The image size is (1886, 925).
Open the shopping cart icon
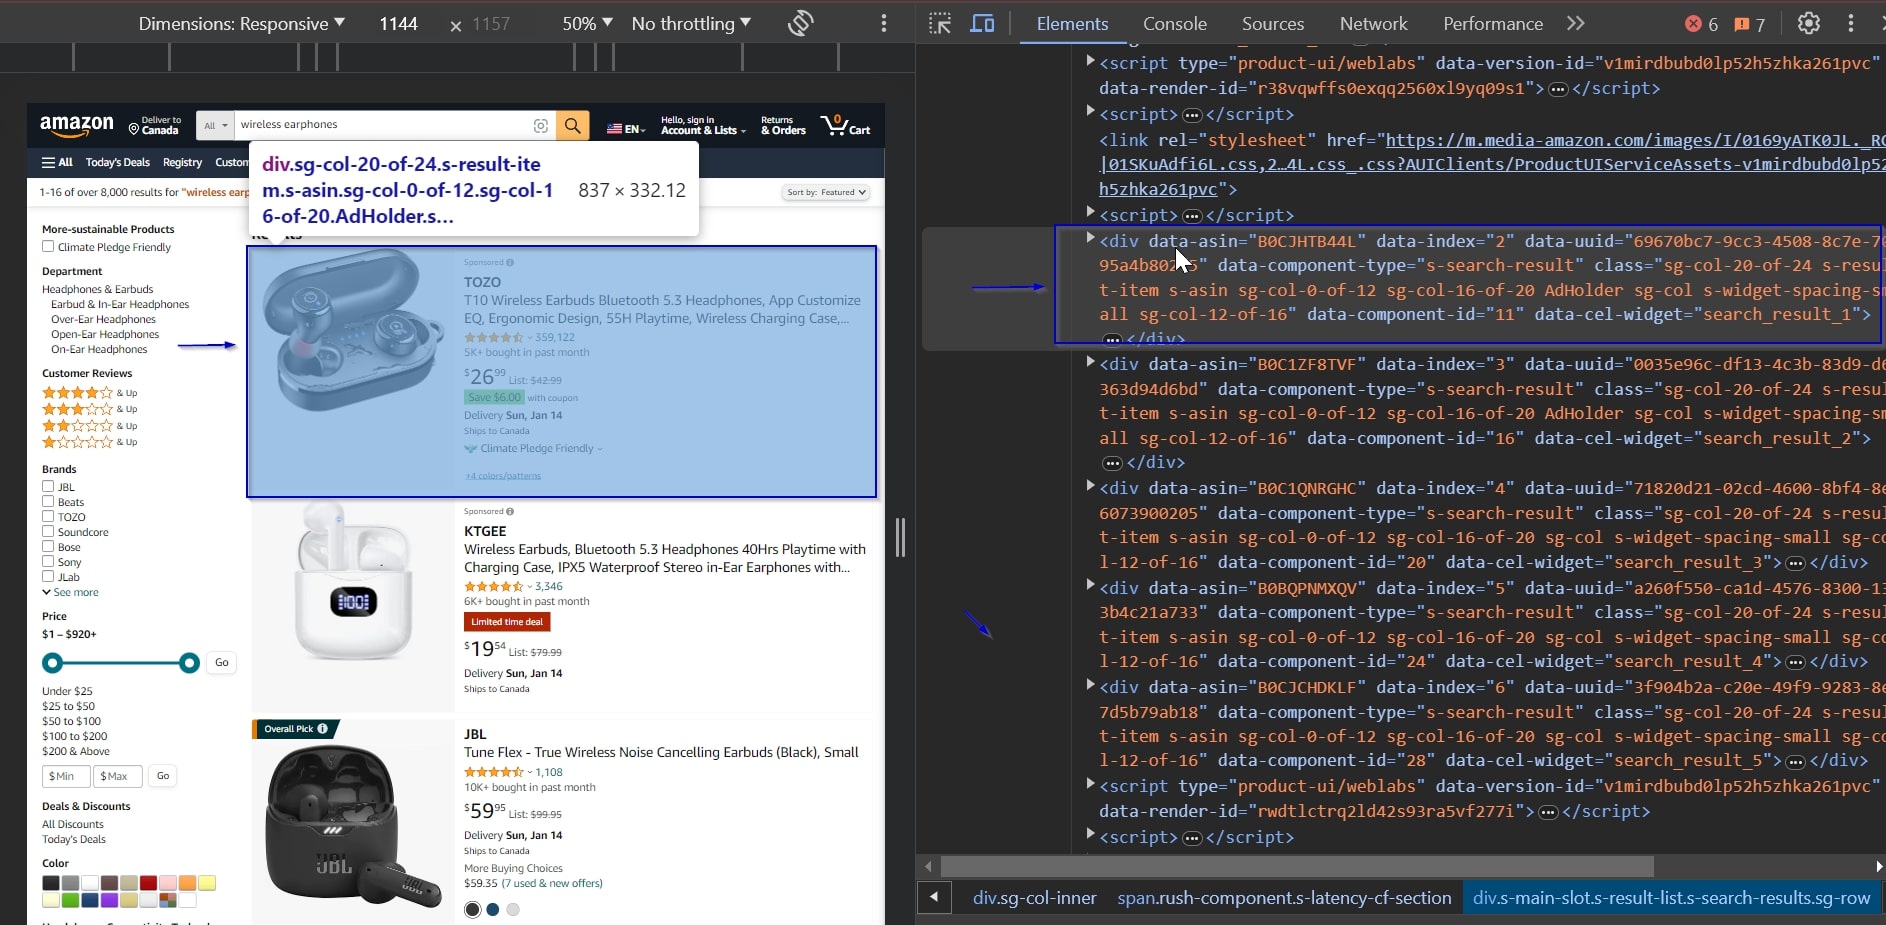pos(845,125)
